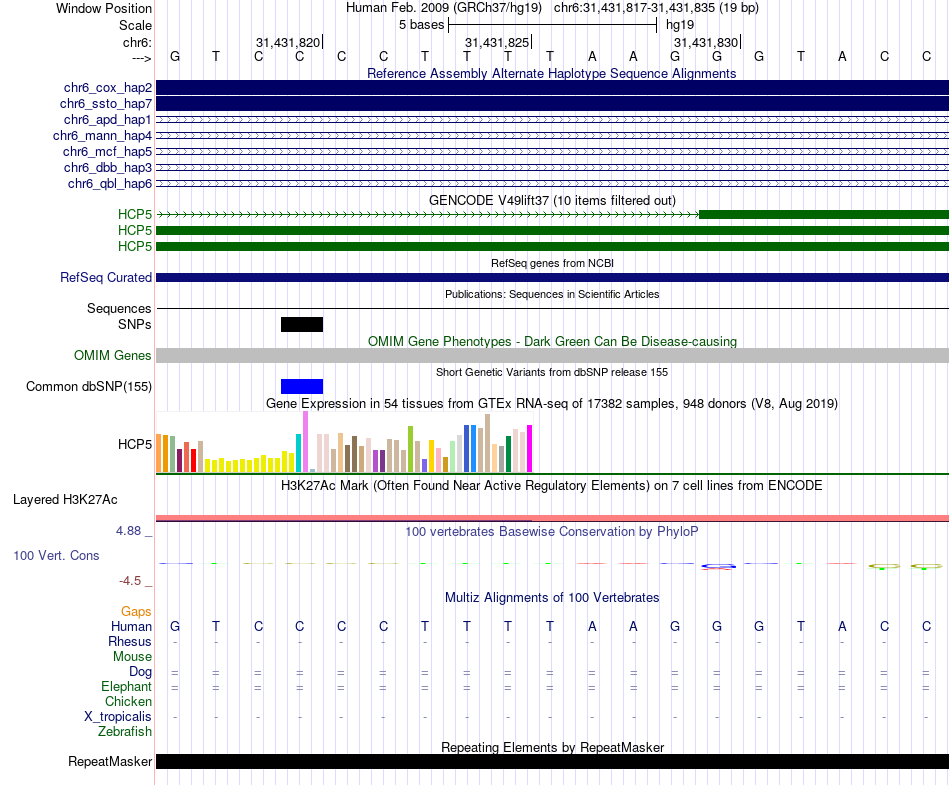Click the 31,431,820 position marker

pyautogui.click(x=288, y=42)
